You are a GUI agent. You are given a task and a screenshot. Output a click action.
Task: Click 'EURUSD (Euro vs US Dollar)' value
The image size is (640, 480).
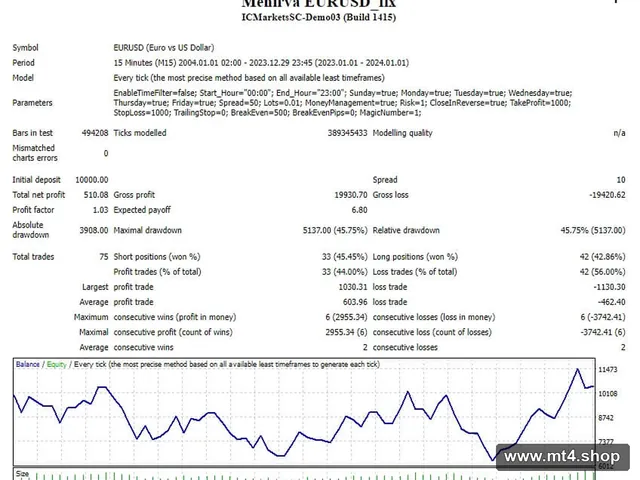click(164, 48)
